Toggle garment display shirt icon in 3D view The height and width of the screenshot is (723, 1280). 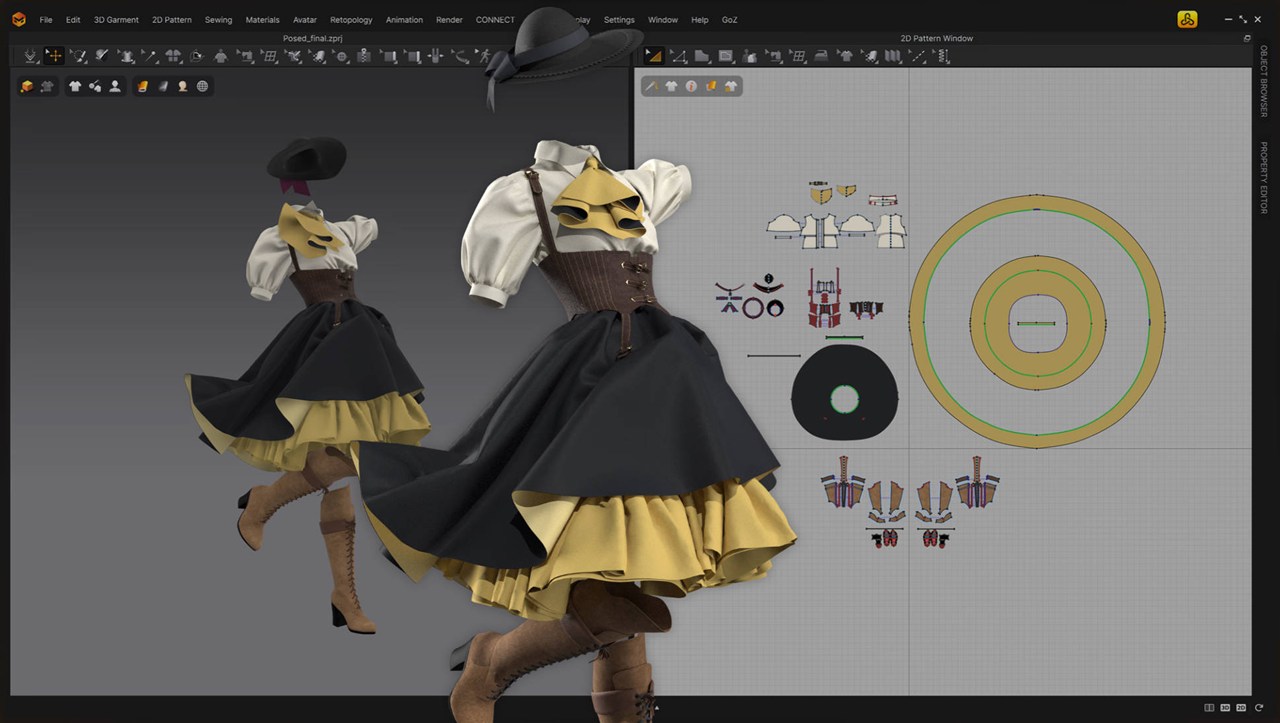pyautogui.click(x=75, y=87)
